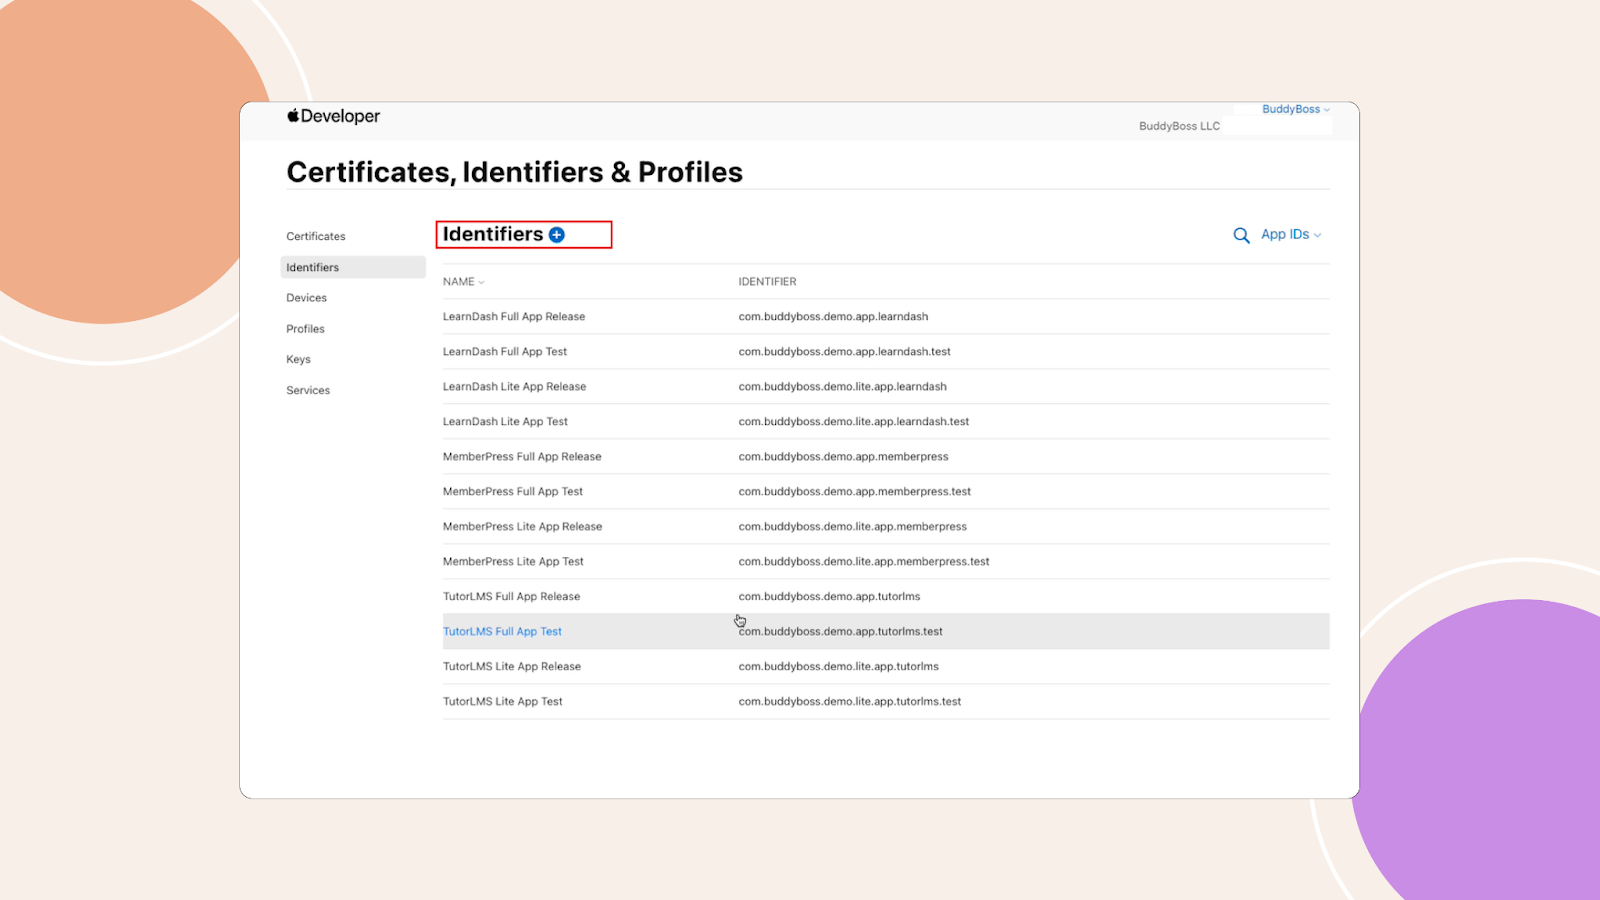Open MemberPress Full App Release identifier

tap(522, 457)
